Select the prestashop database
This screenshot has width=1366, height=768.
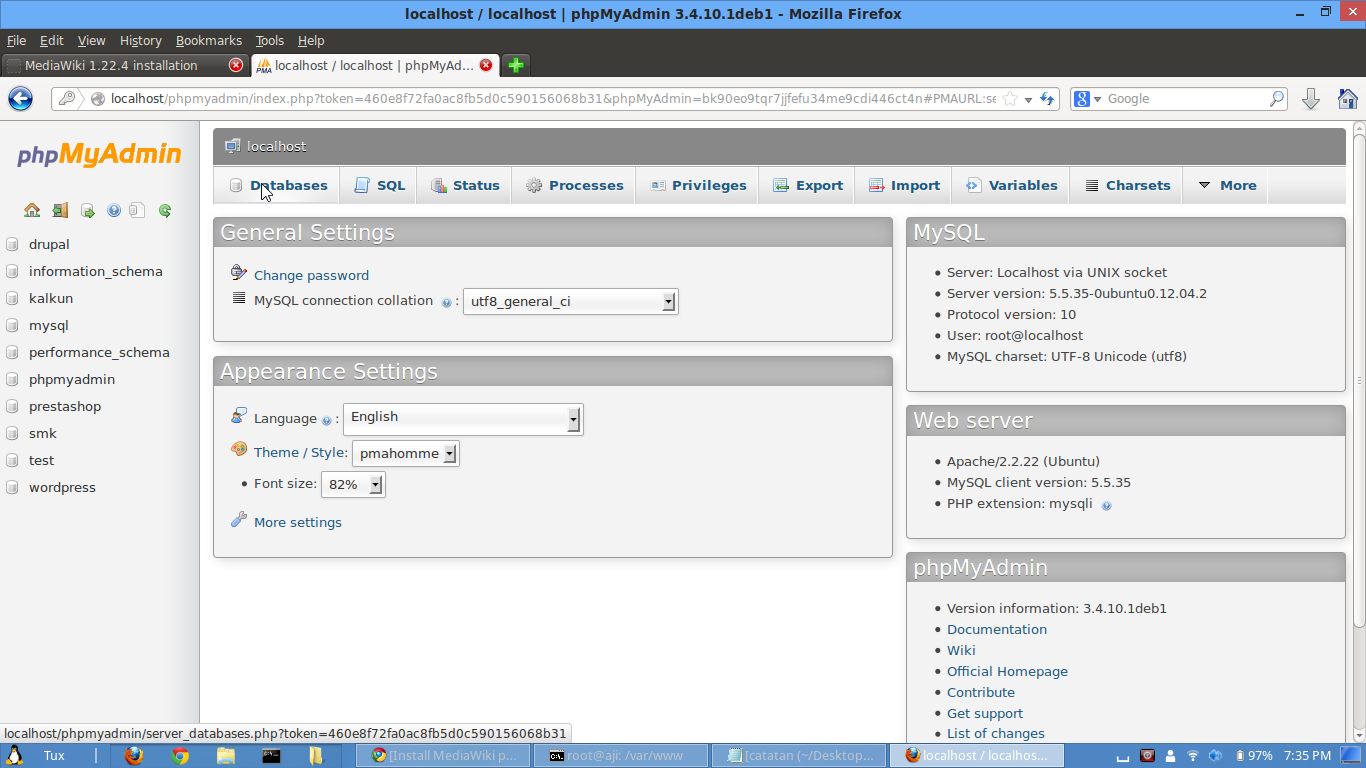click(x=65, y=406)
